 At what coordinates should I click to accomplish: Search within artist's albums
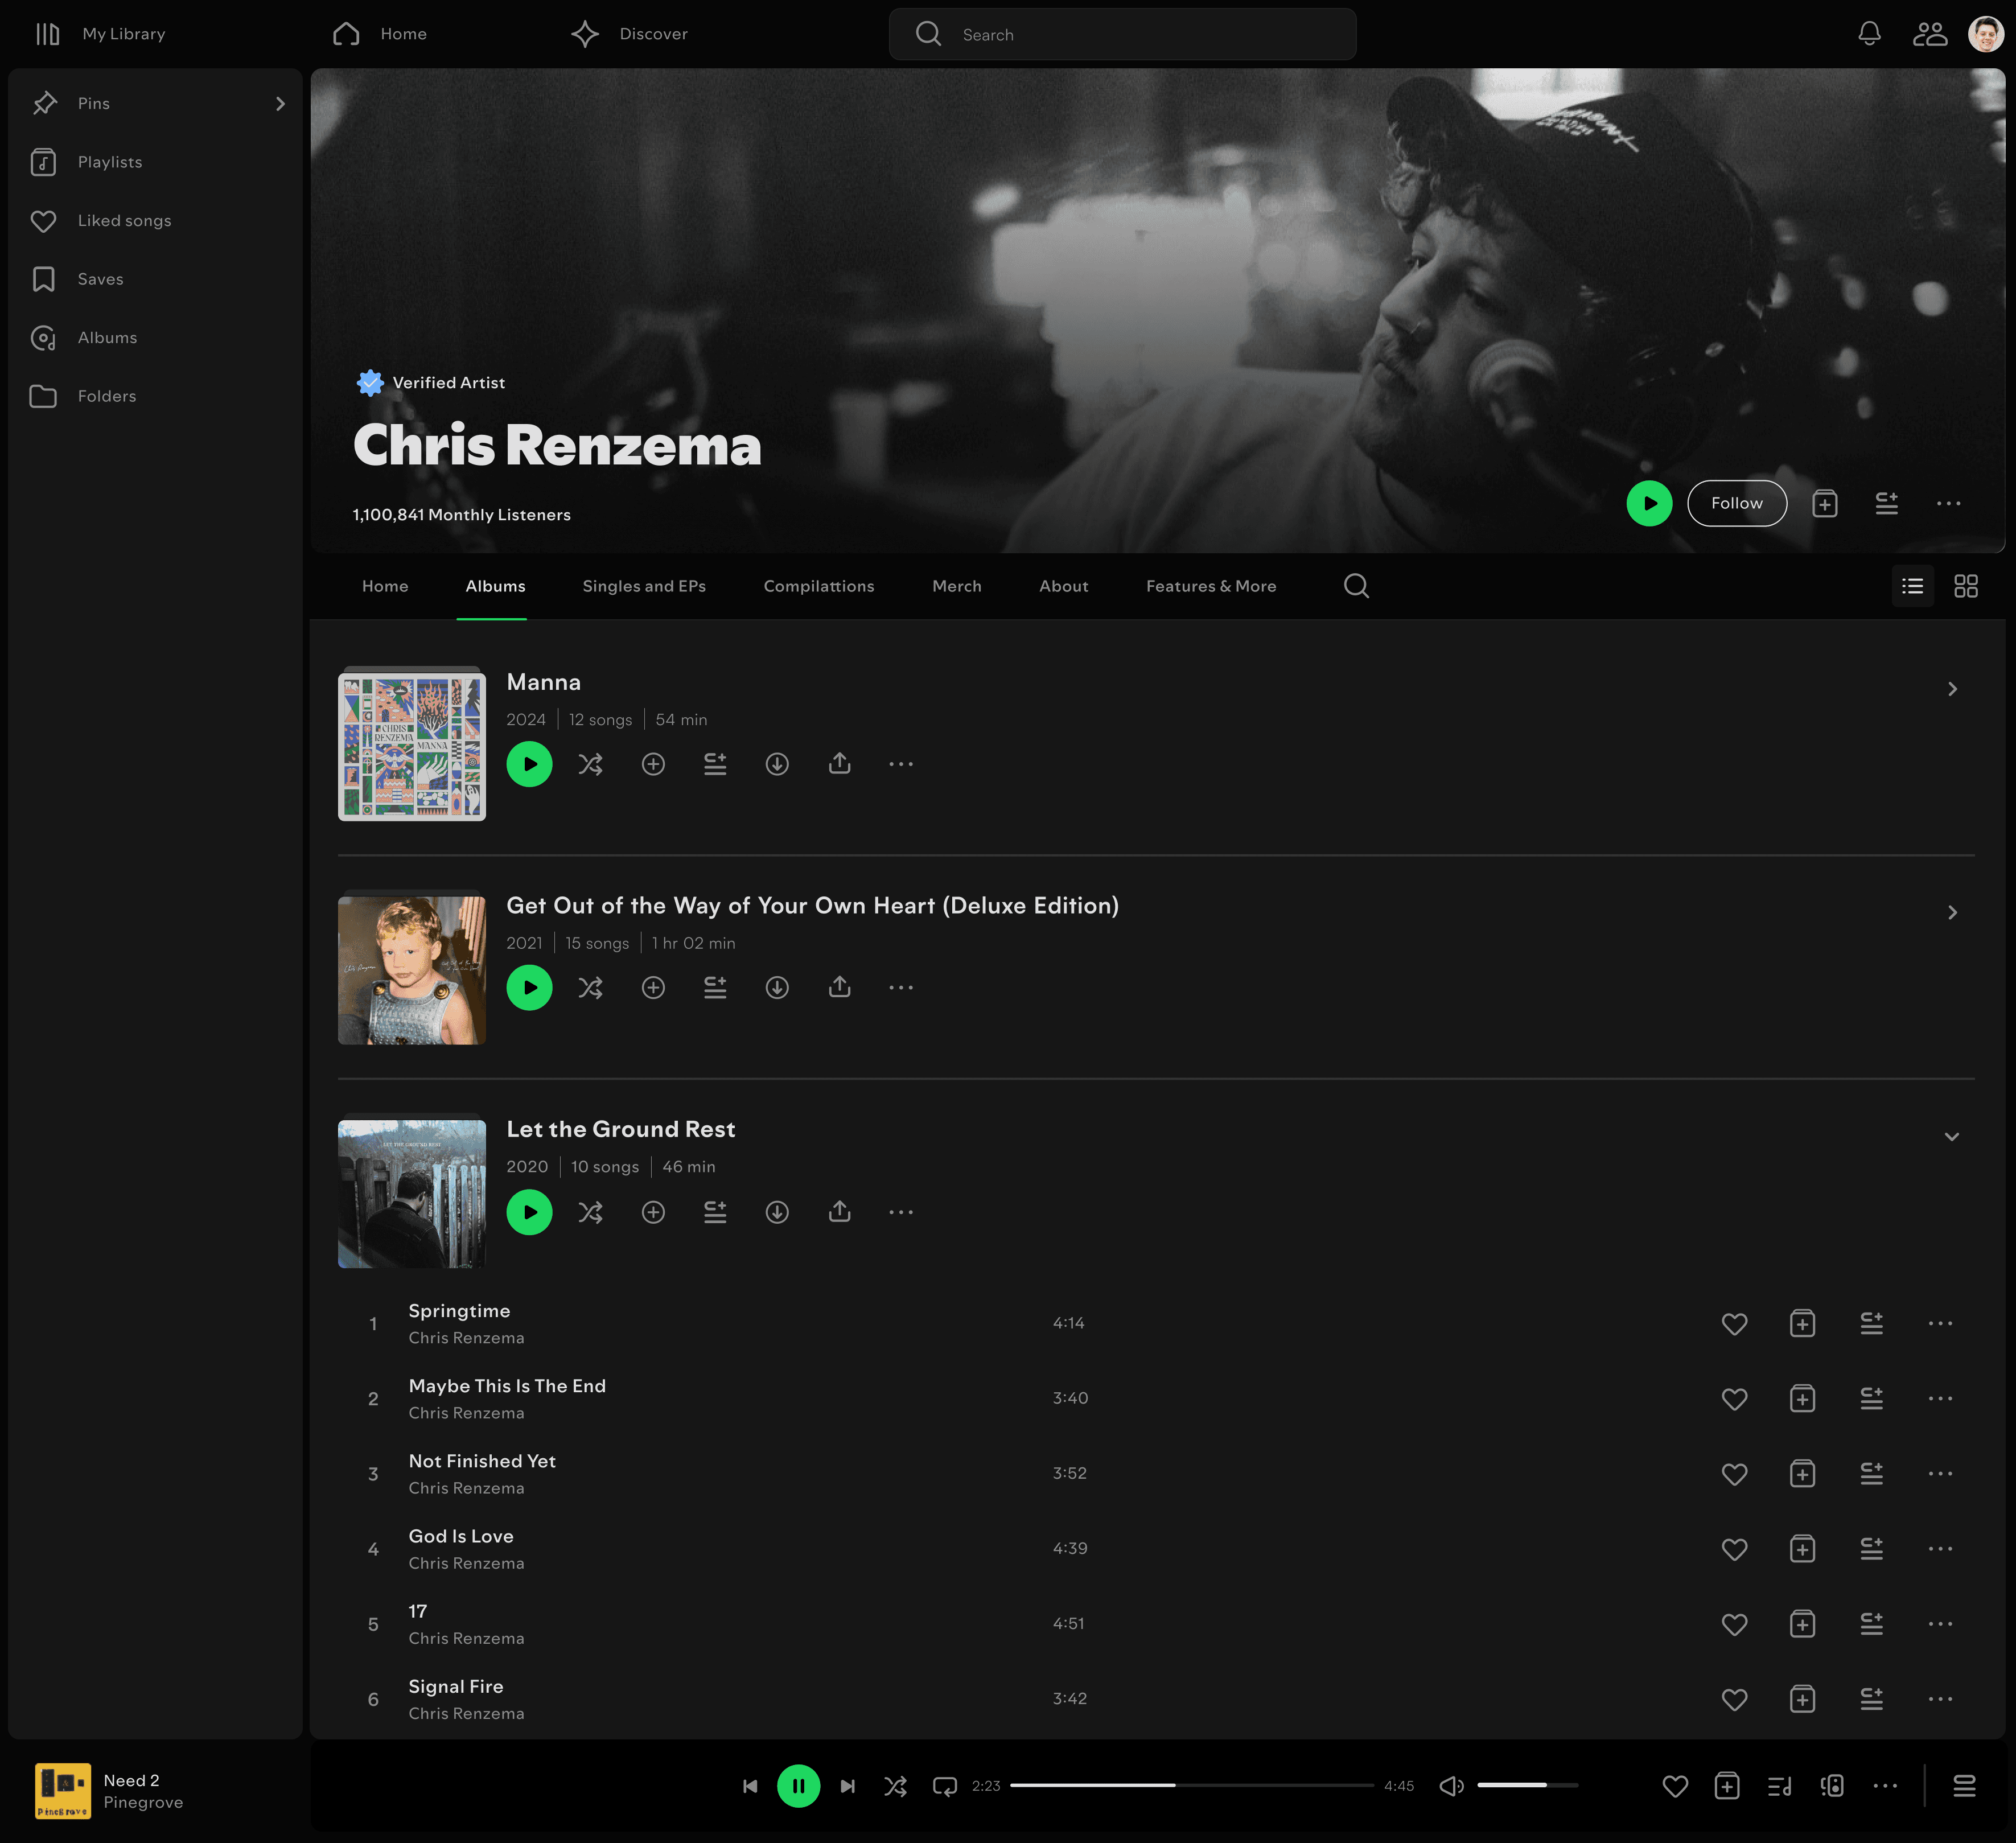coord(1356,586)
